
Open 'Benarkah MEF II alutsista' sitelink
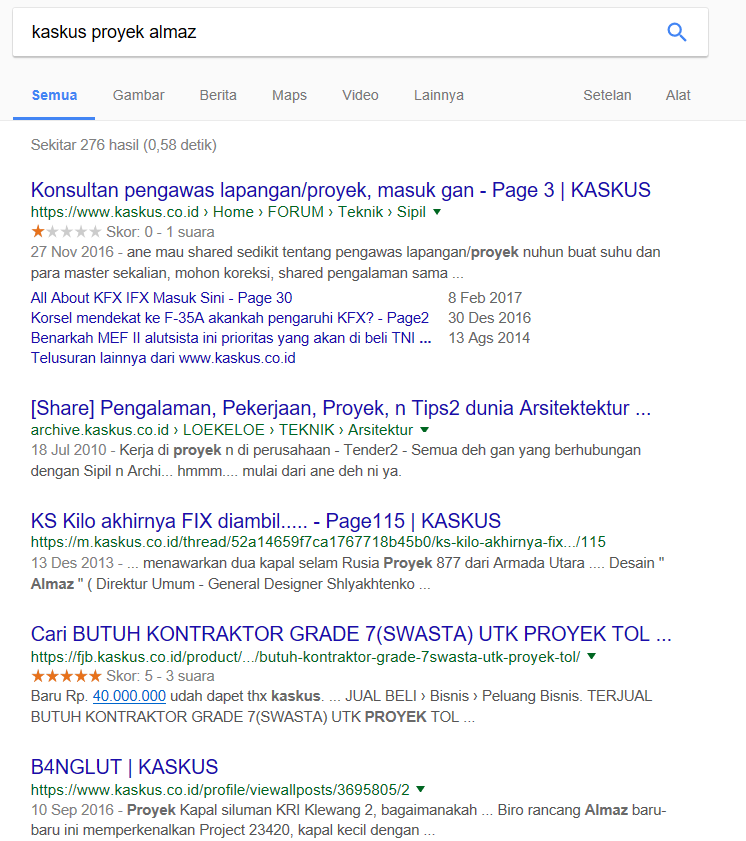tap(231, 338)
